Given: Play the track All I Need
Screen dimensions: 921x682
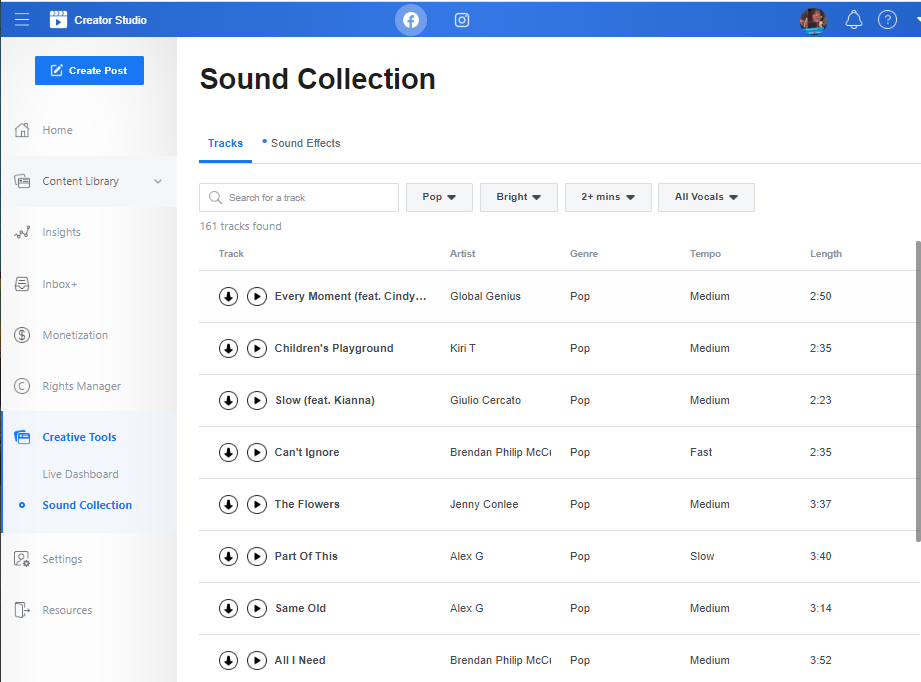Looking at the screenshot, I should tap(257, 660).
